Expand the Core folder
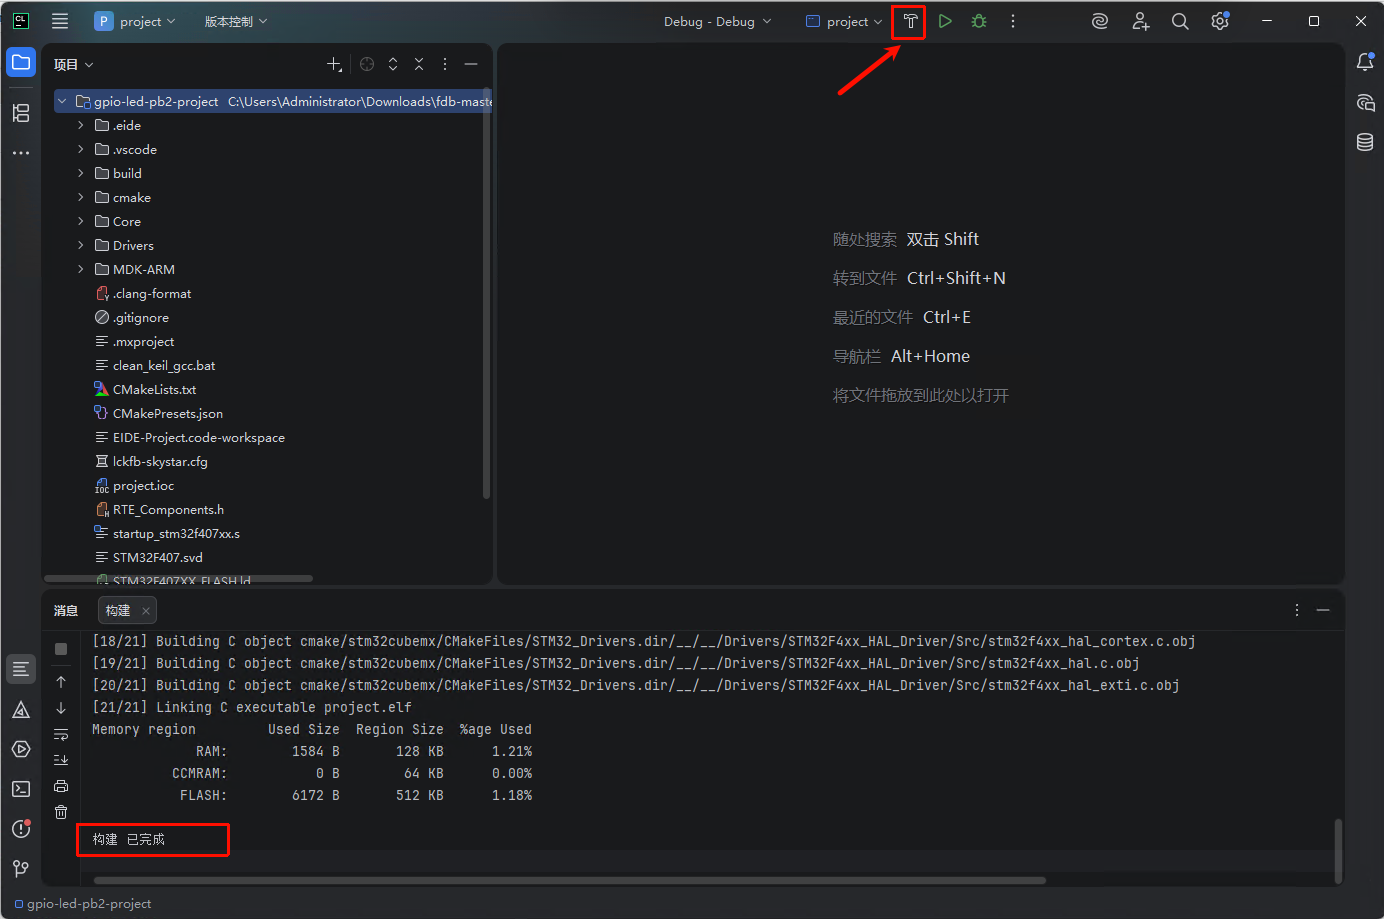Viewport: 1384px width, 919px height. [81, 221]
